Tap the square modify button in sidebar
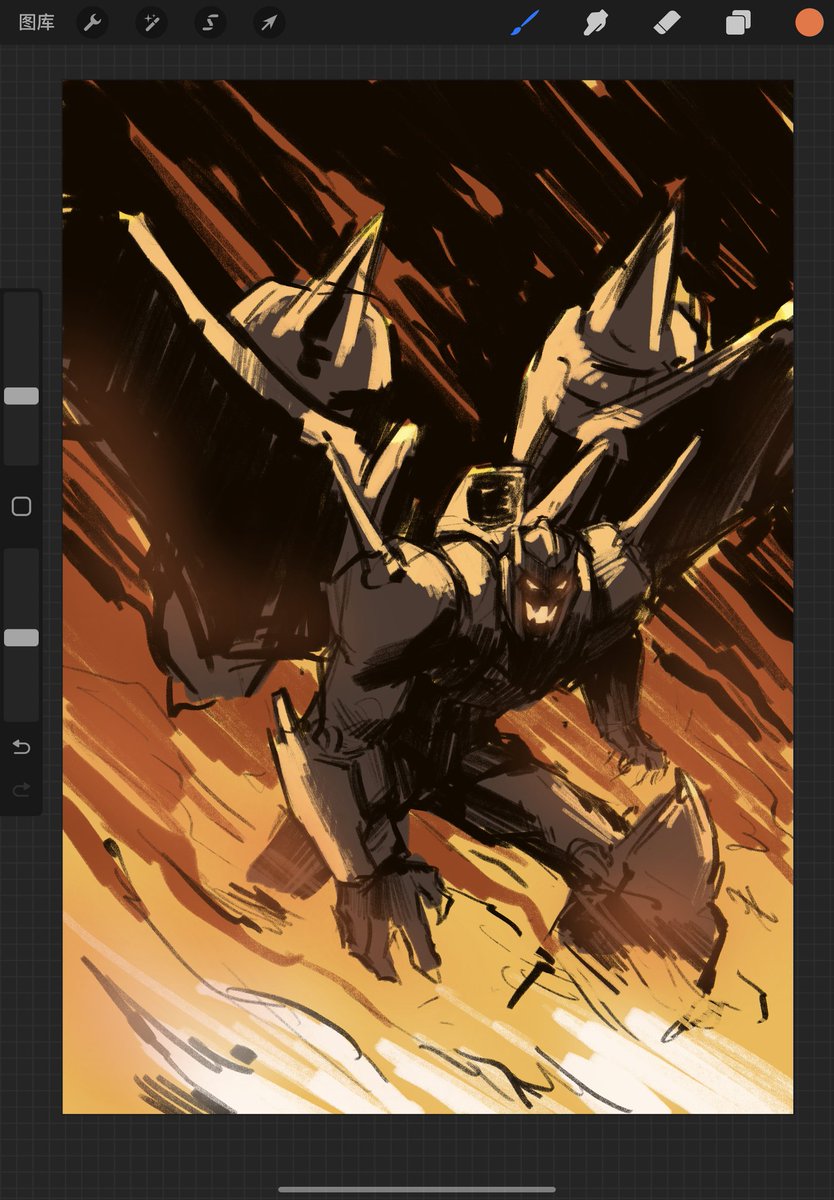834x1200 pixels. pyautogui.click(x=21, y=507)
